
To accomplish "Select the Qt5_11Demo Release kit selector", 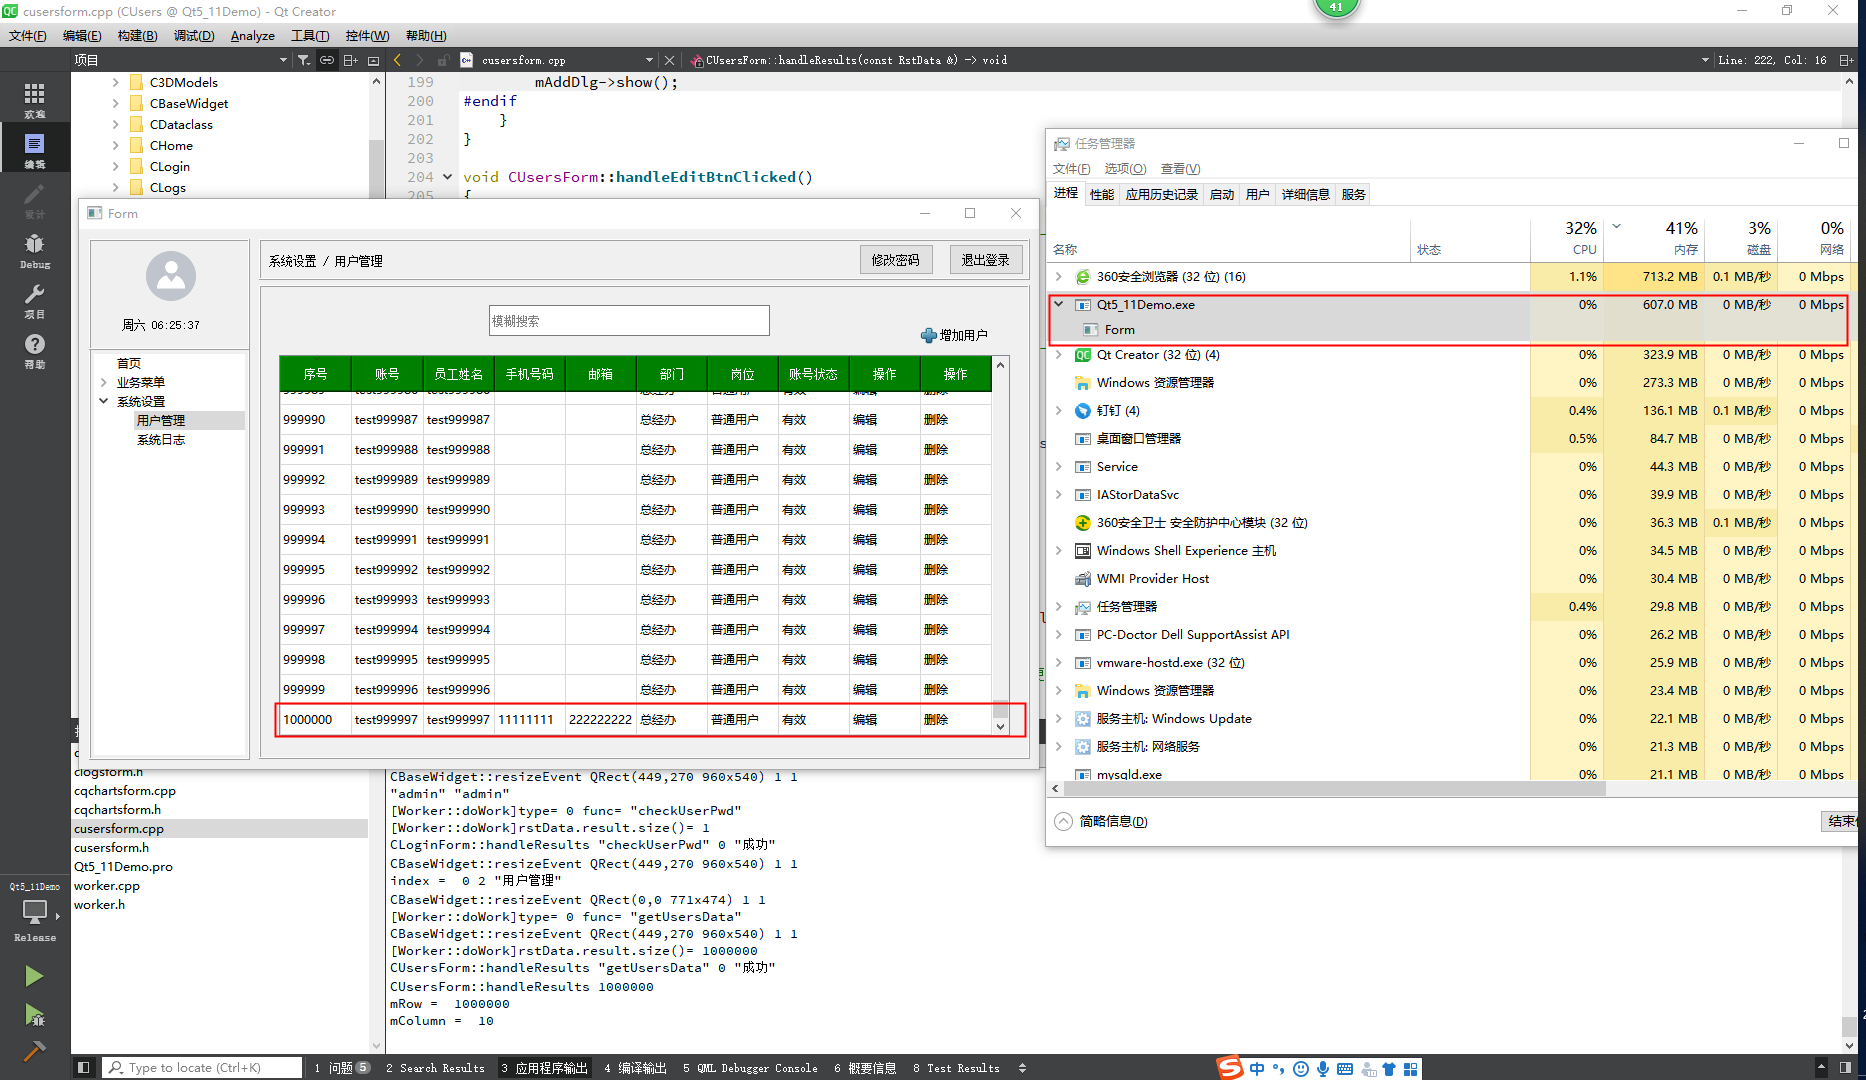I will (x=34, y=912).
